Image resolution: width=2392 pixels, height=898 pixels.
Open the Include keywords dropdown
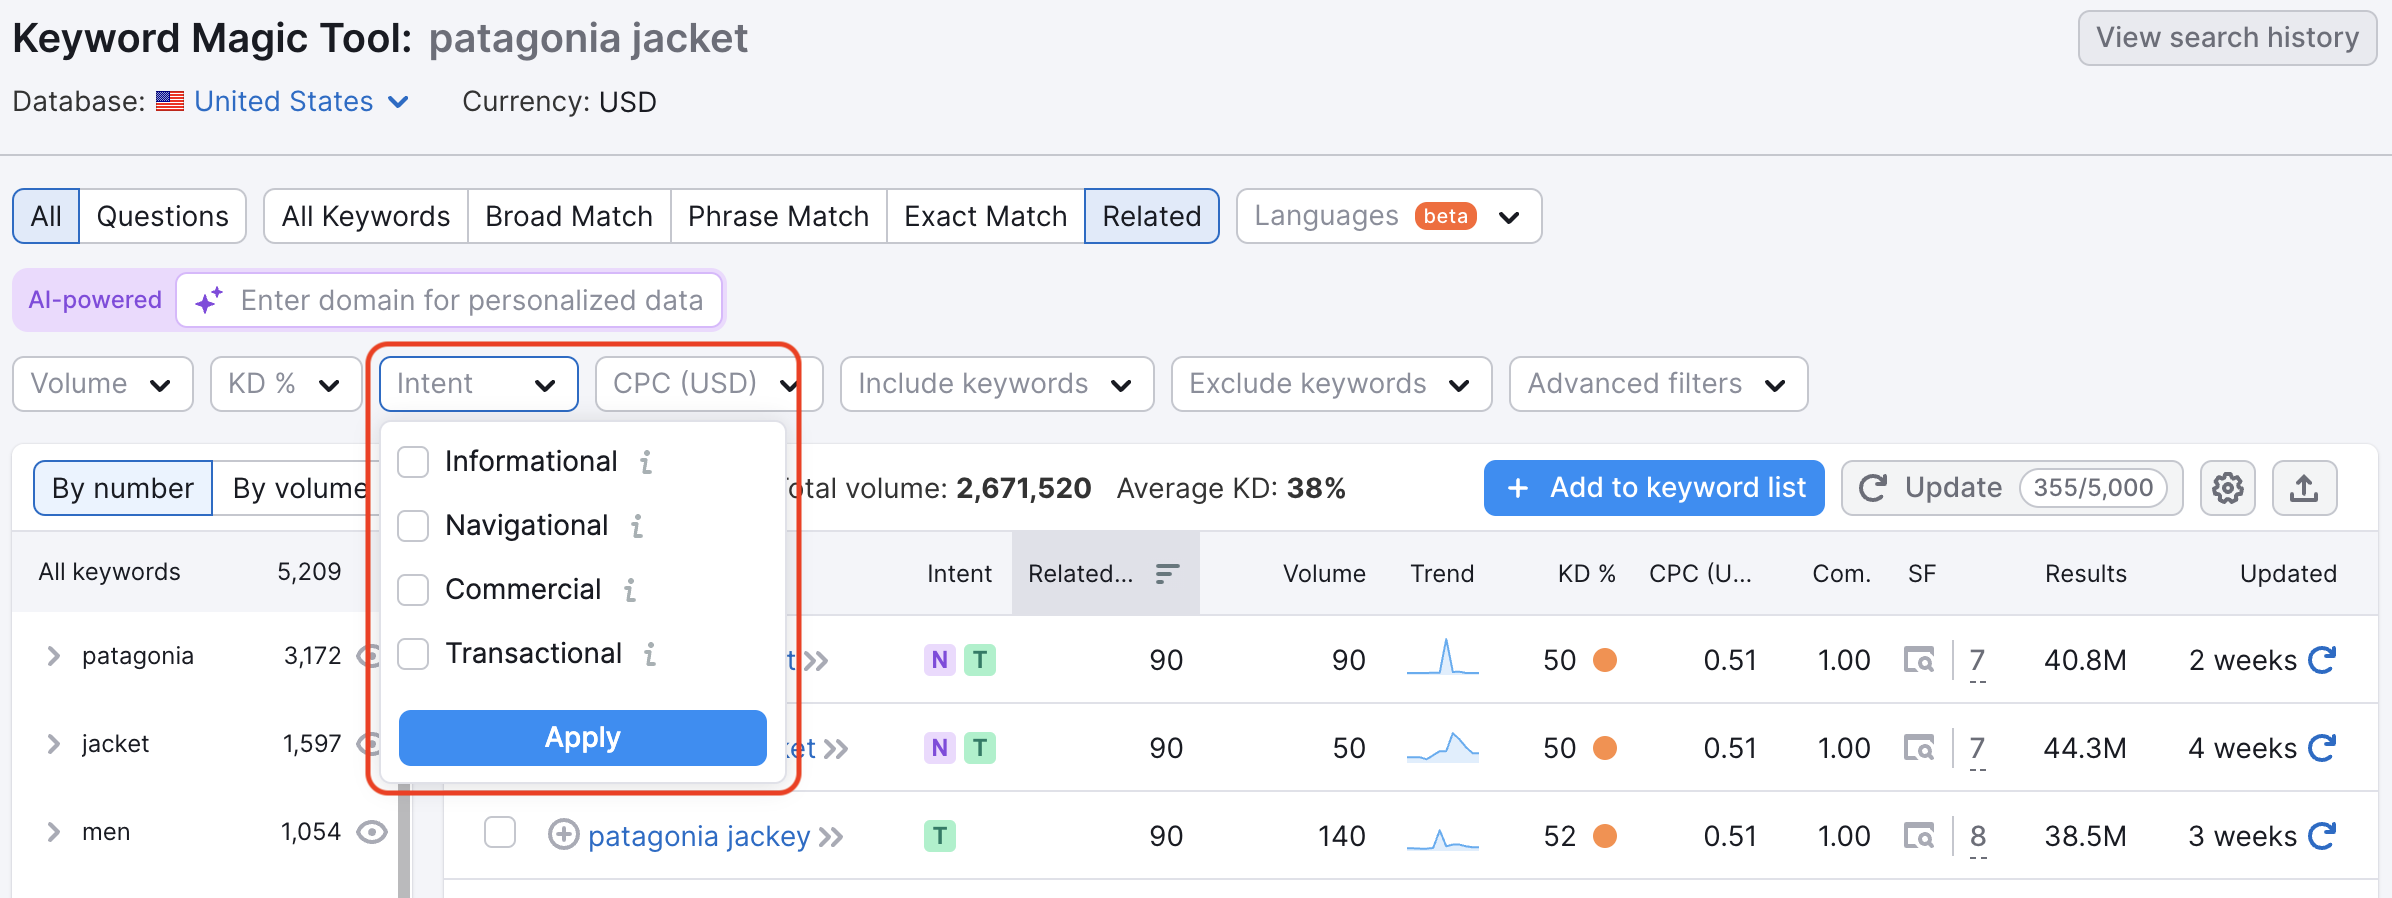pyautogui.click(x=997, y=384)
